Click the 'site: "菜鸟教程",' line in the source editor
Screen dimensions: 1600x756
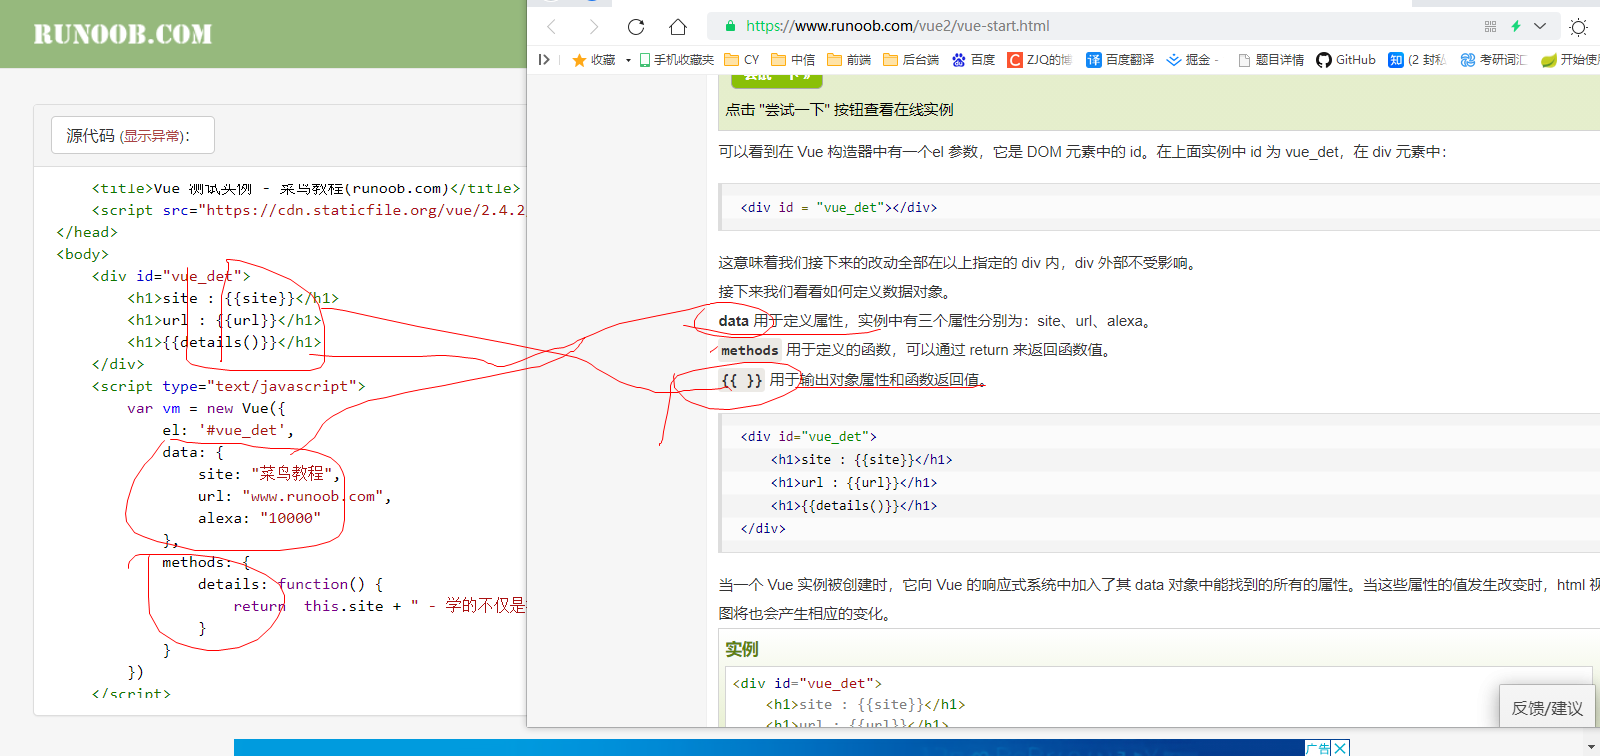pos(269,474)
